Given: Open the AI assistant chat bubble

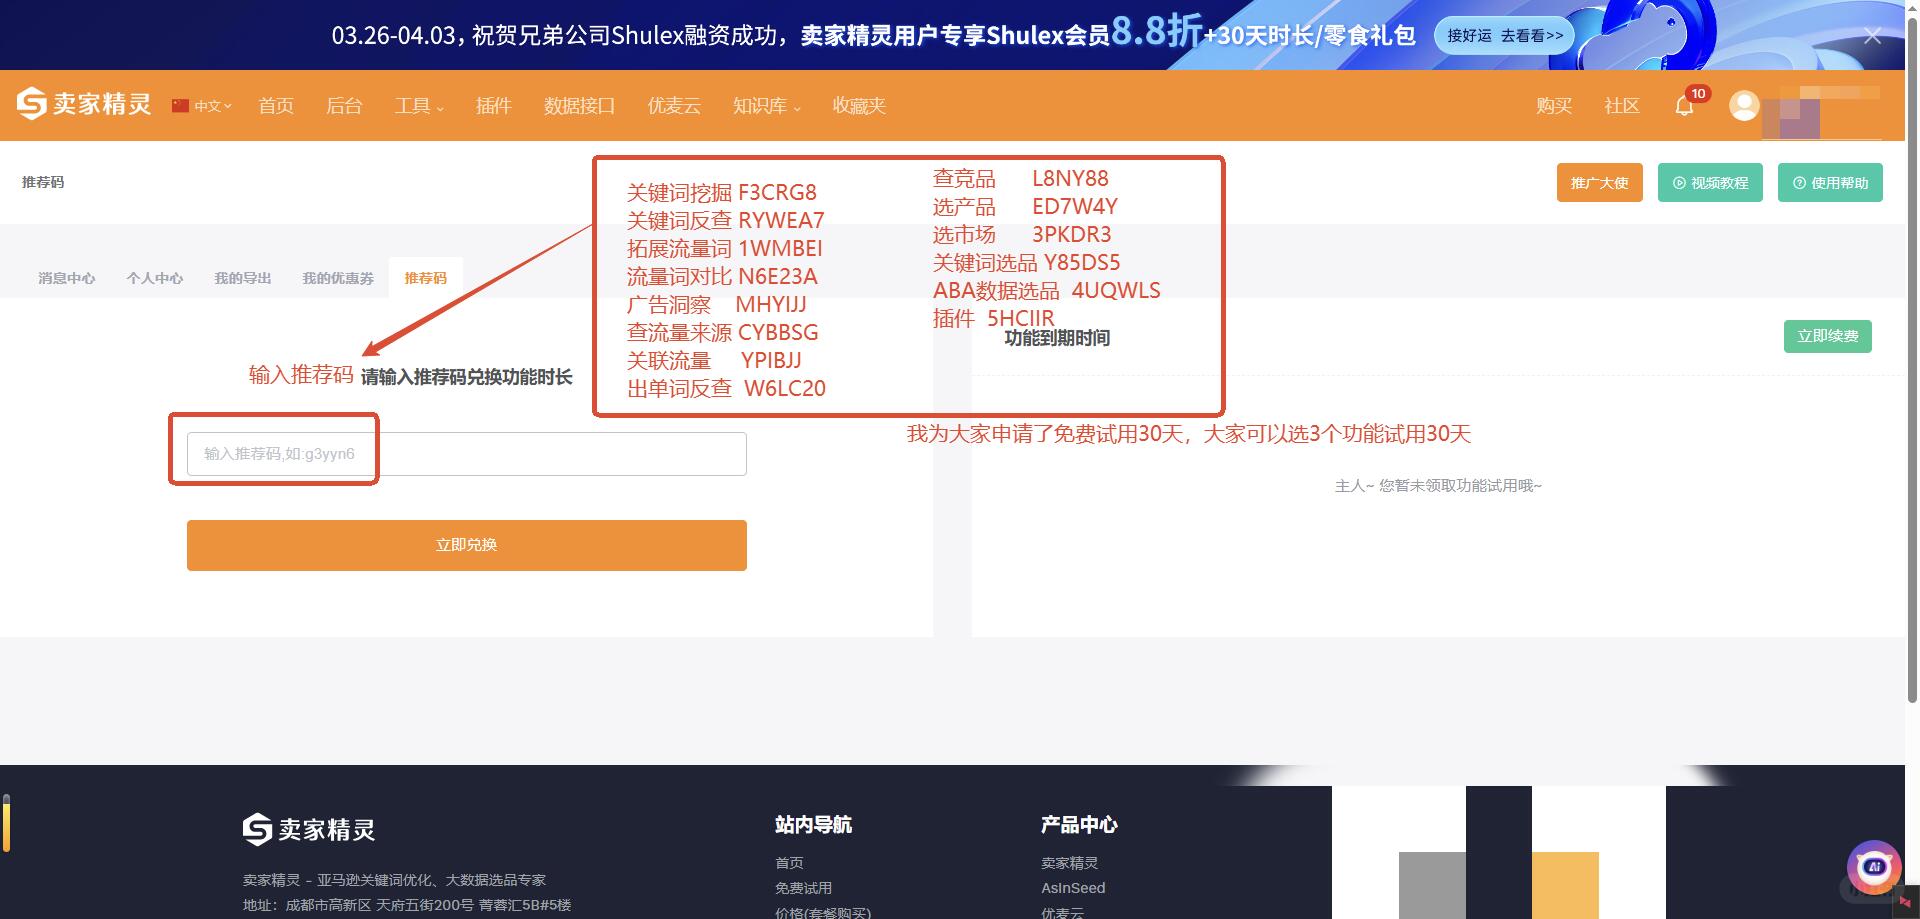Looking at the screenshot, I should coord(1873,867).
